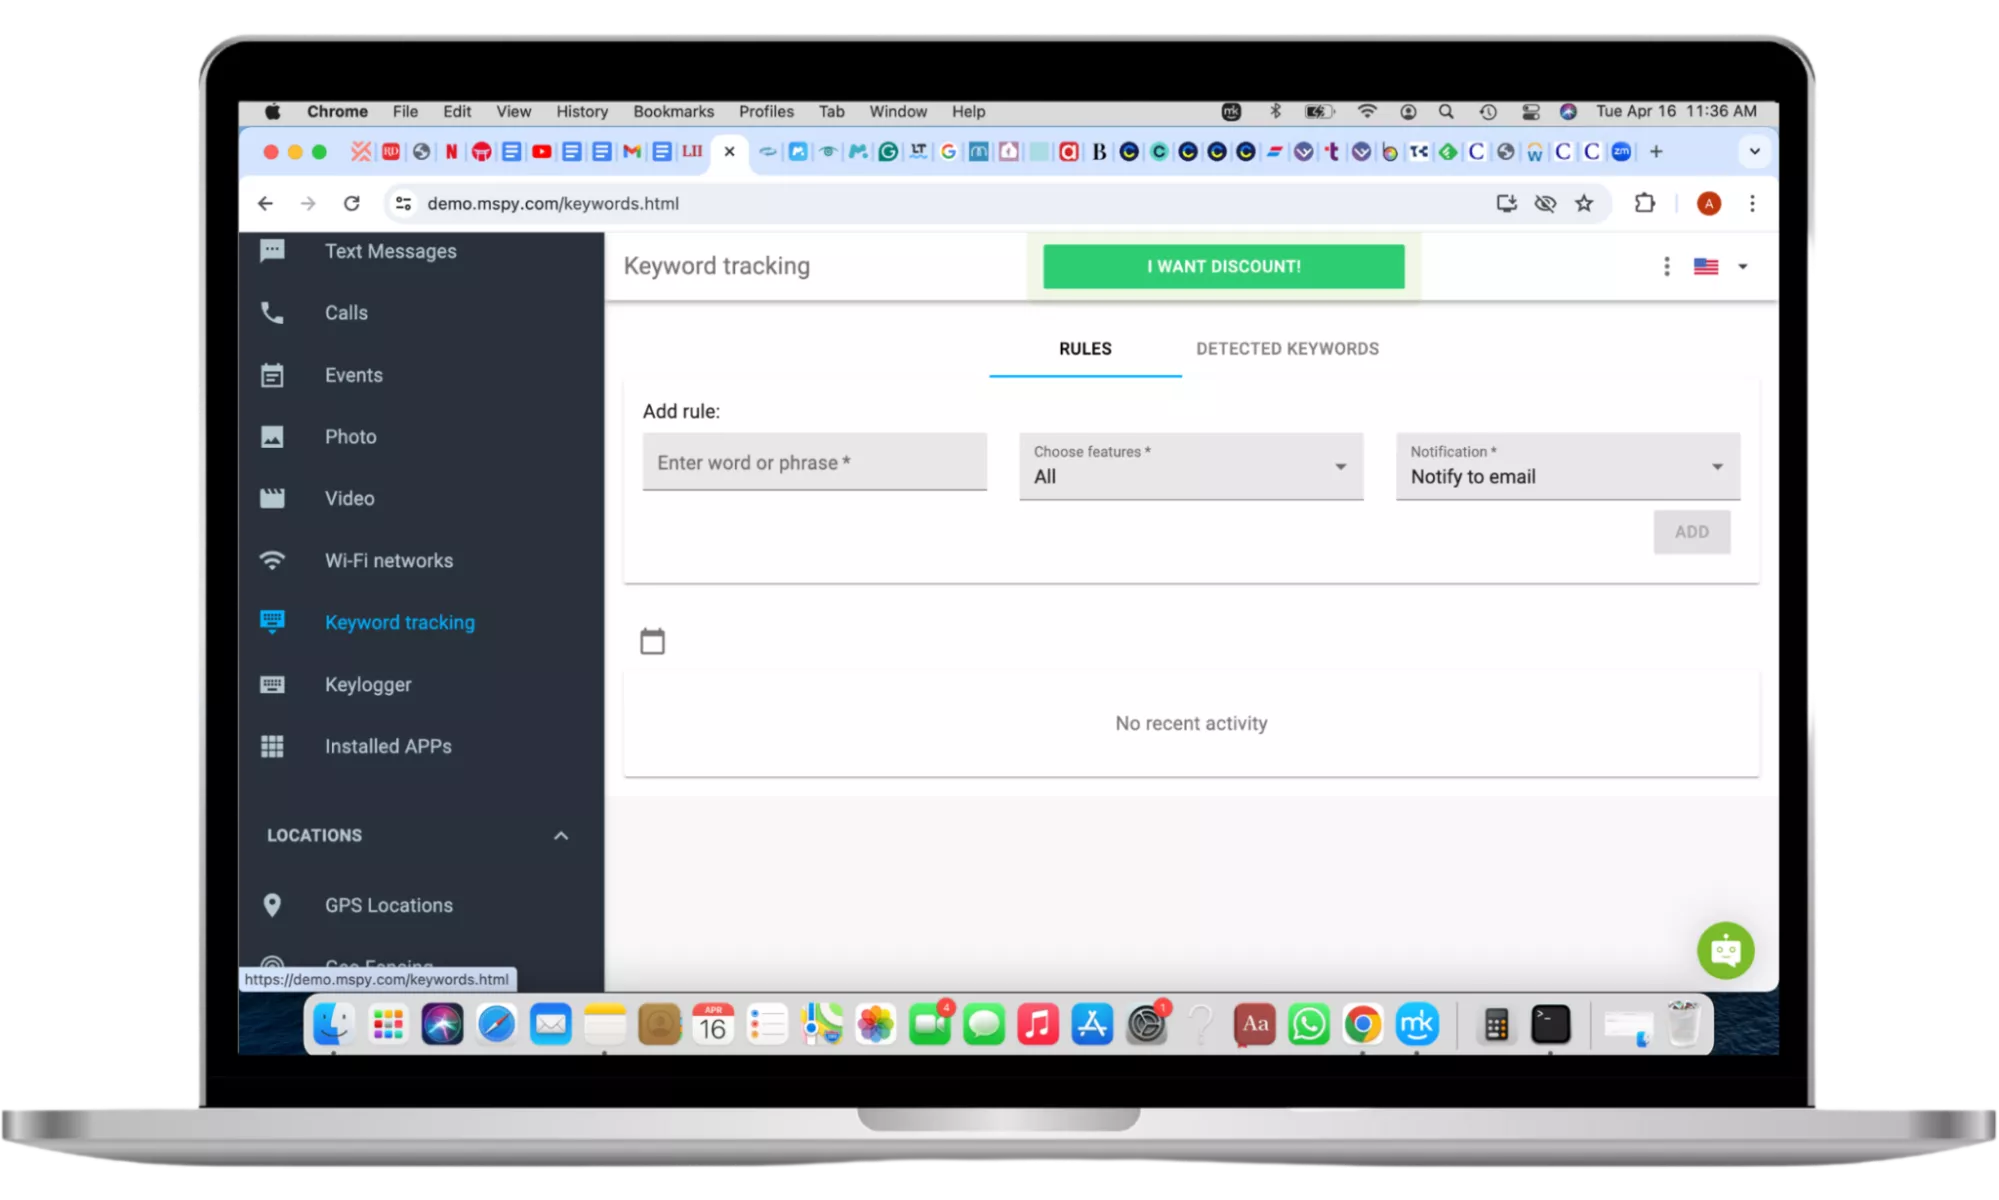1999x1200 pixels.
Task: Click the Wi-Fi networks sidebar icon
Action: (272, 561)
